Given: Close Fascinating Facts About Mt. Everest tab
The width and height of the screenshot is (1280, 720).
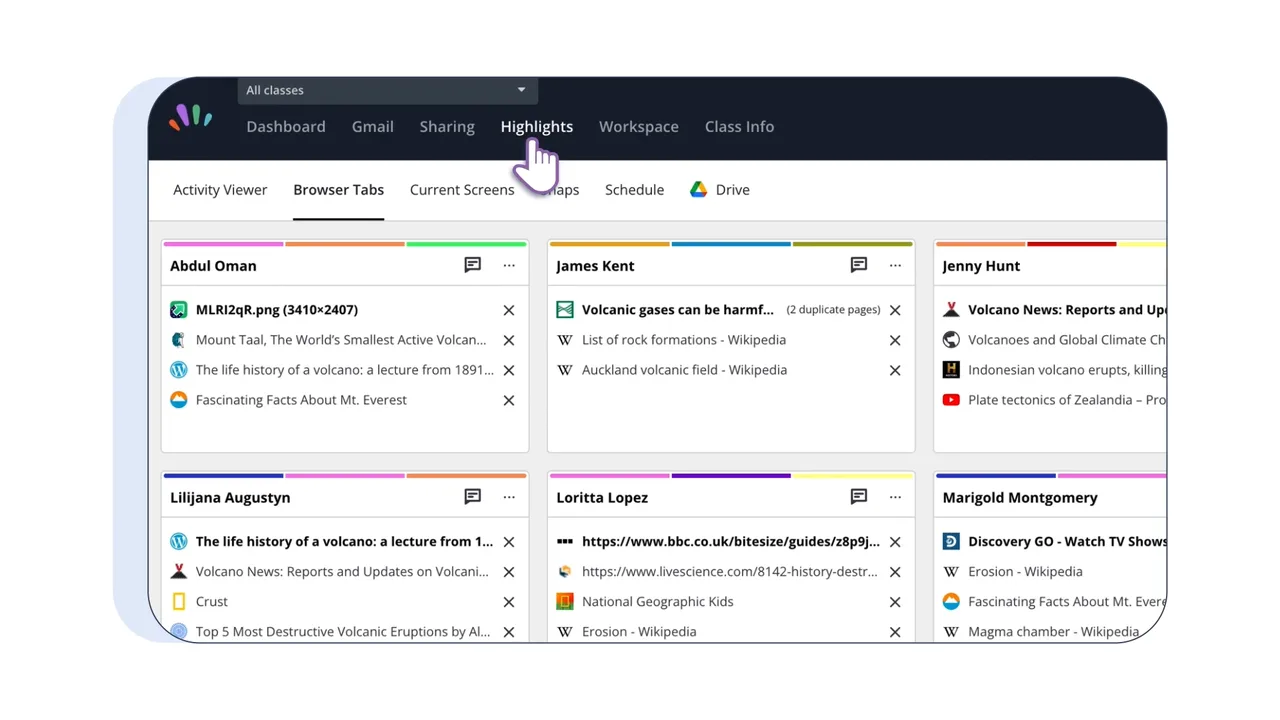Looking at the screenshot, I should [x=509, y=400].
